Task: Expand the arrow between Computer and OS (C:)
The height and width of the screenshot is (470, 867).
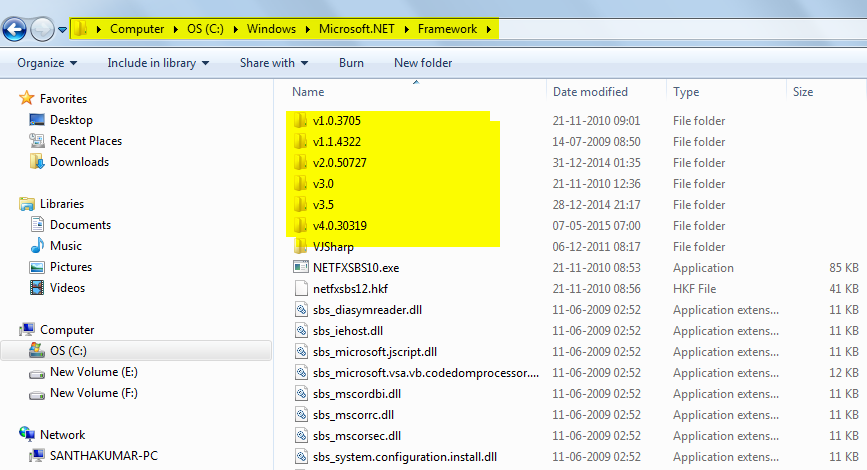Action: [176, 29]
